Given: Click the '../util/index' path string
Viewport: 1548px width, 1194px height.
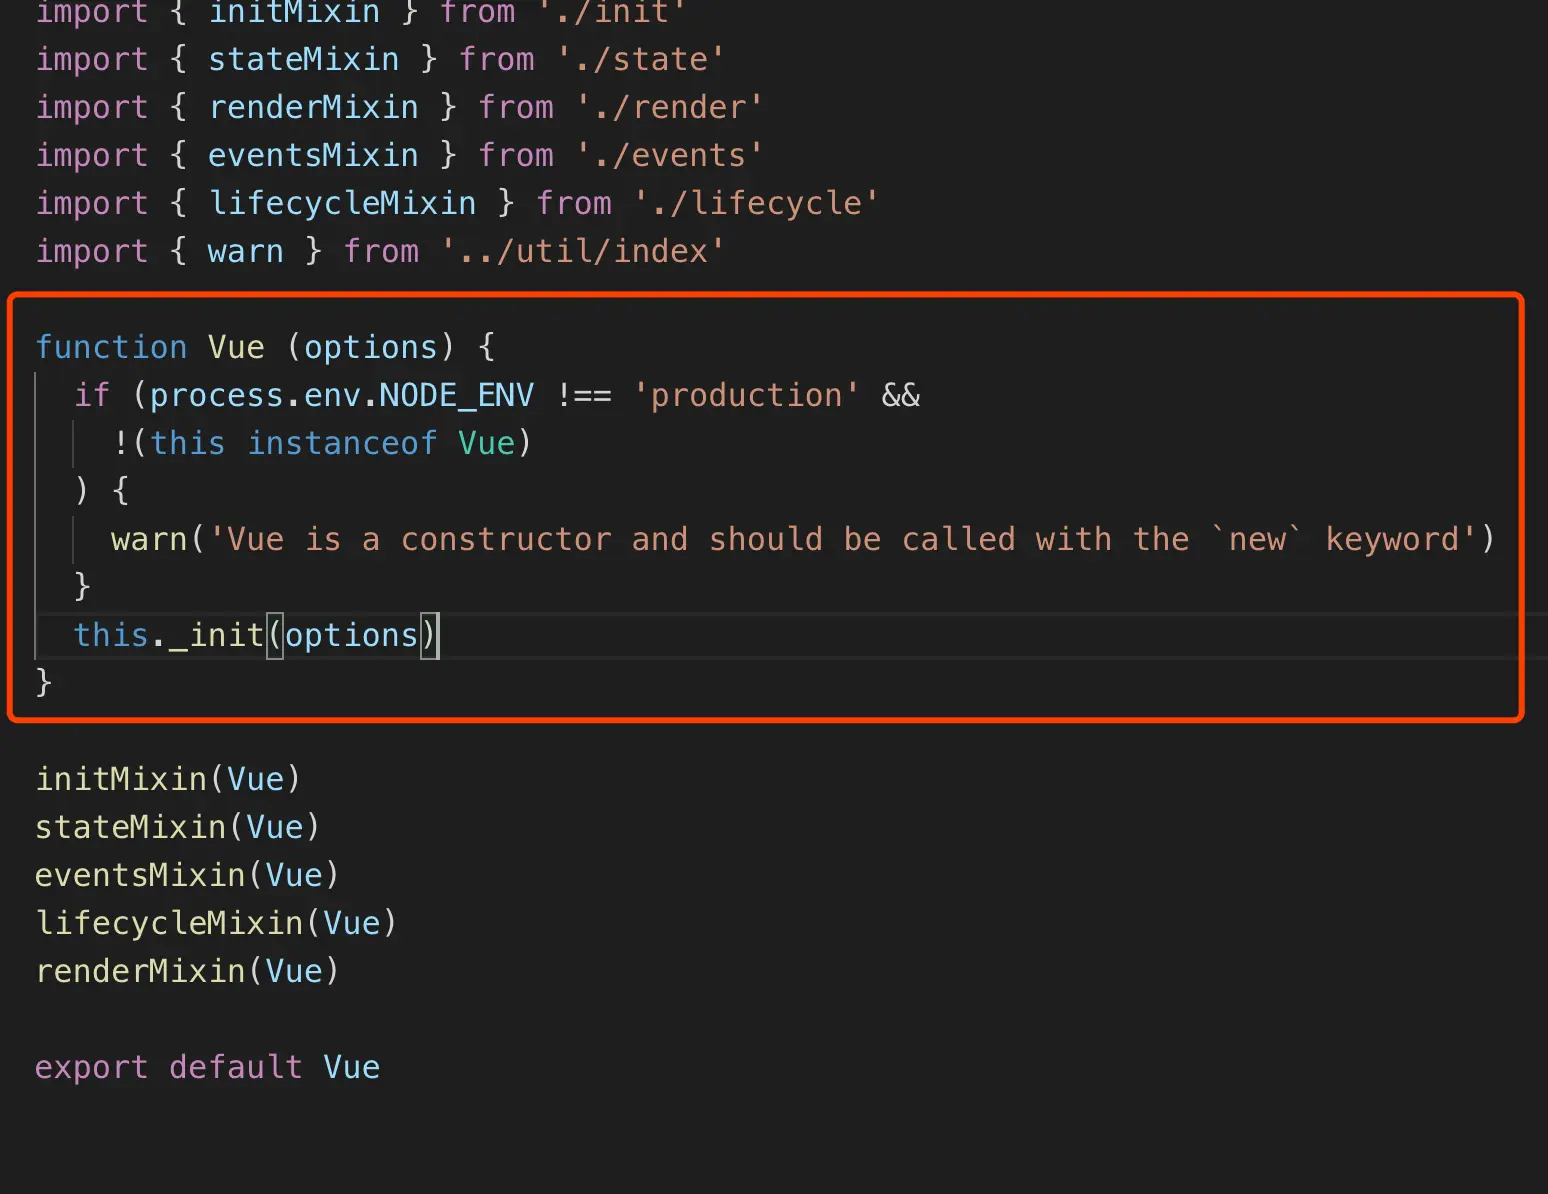Looking at the screenshot, I should (x=583, y=251).
